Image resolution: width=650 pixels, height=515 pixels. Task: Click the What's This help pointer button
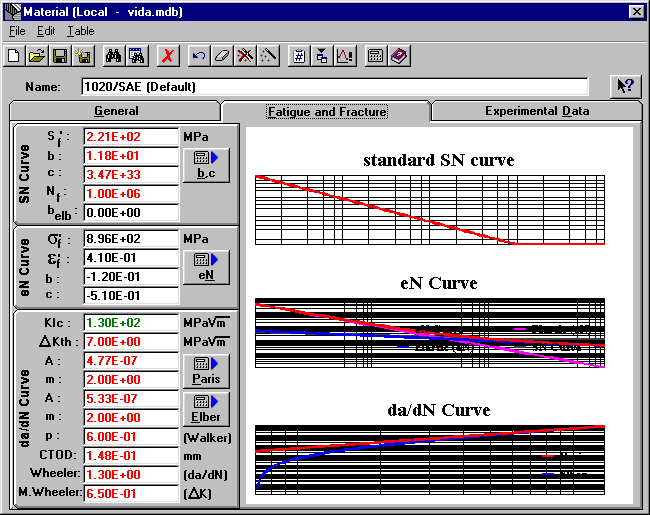click(x=626, y=86)
